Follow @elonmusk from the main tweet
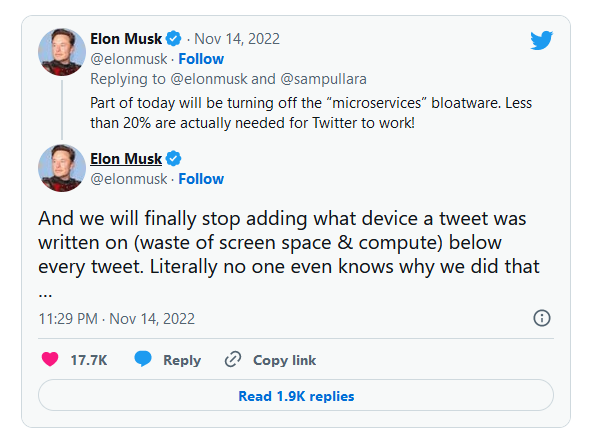 point(201,179)
